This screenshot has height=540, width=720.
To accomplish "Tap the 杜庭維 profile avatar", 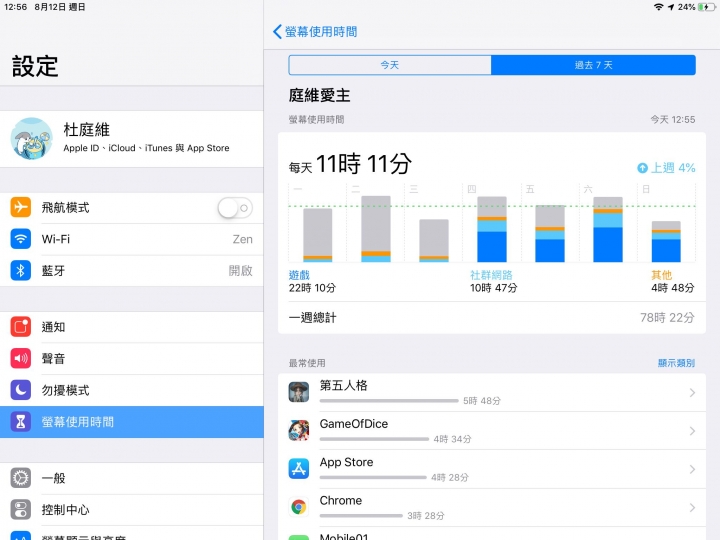I will pyautogui.click(x=32, y=139).
